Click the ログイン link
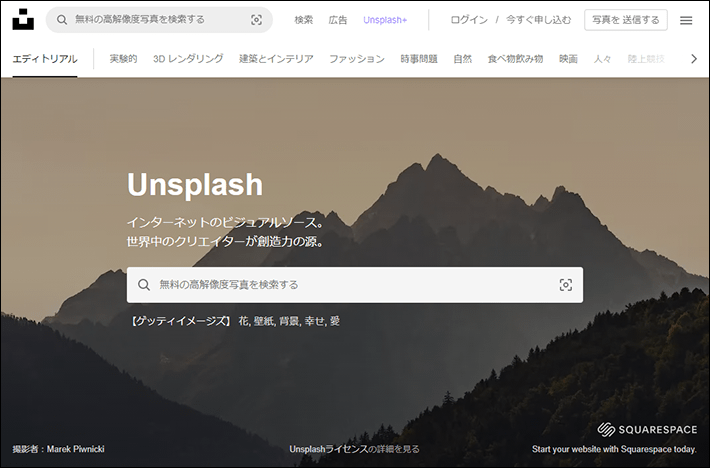 (469, 20)
